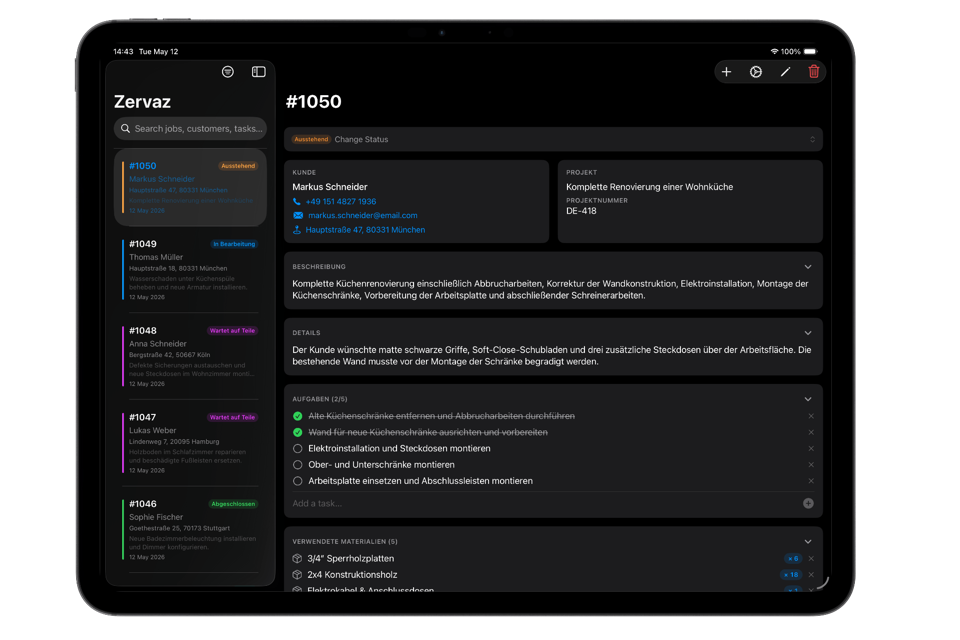Click box icon of 3/4" Sperrholzplatten
960x640 pixels.
pyautogui.click(x=297, y=559)
